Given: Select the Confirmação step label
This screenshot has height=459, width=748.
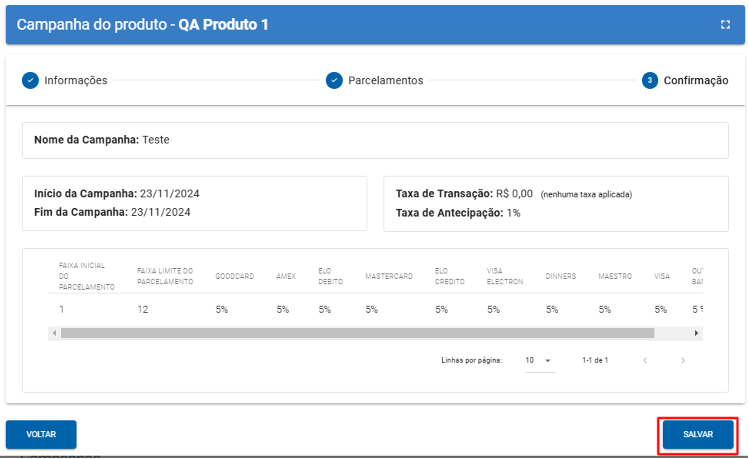Looking at the screenshot, I should (696, 80).
